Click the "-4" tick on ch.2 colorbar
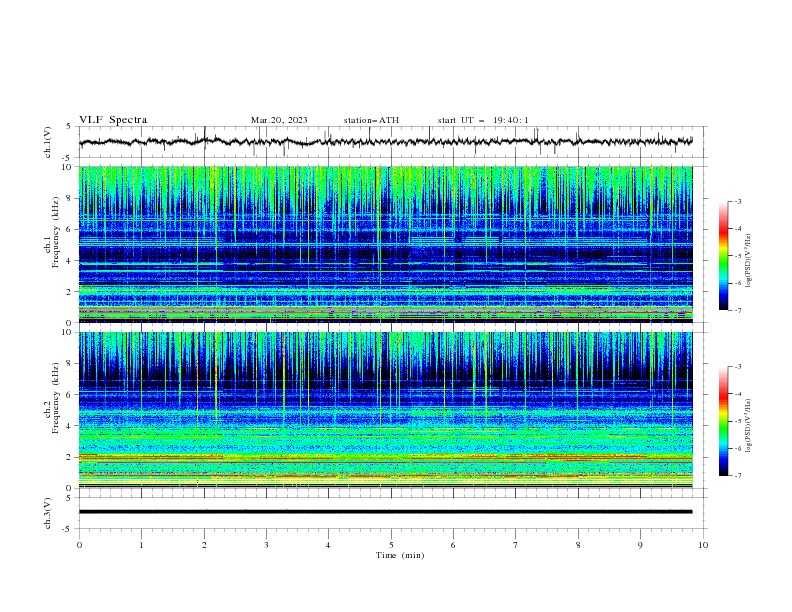Viewport: 792px width, 612px height. 737,394
